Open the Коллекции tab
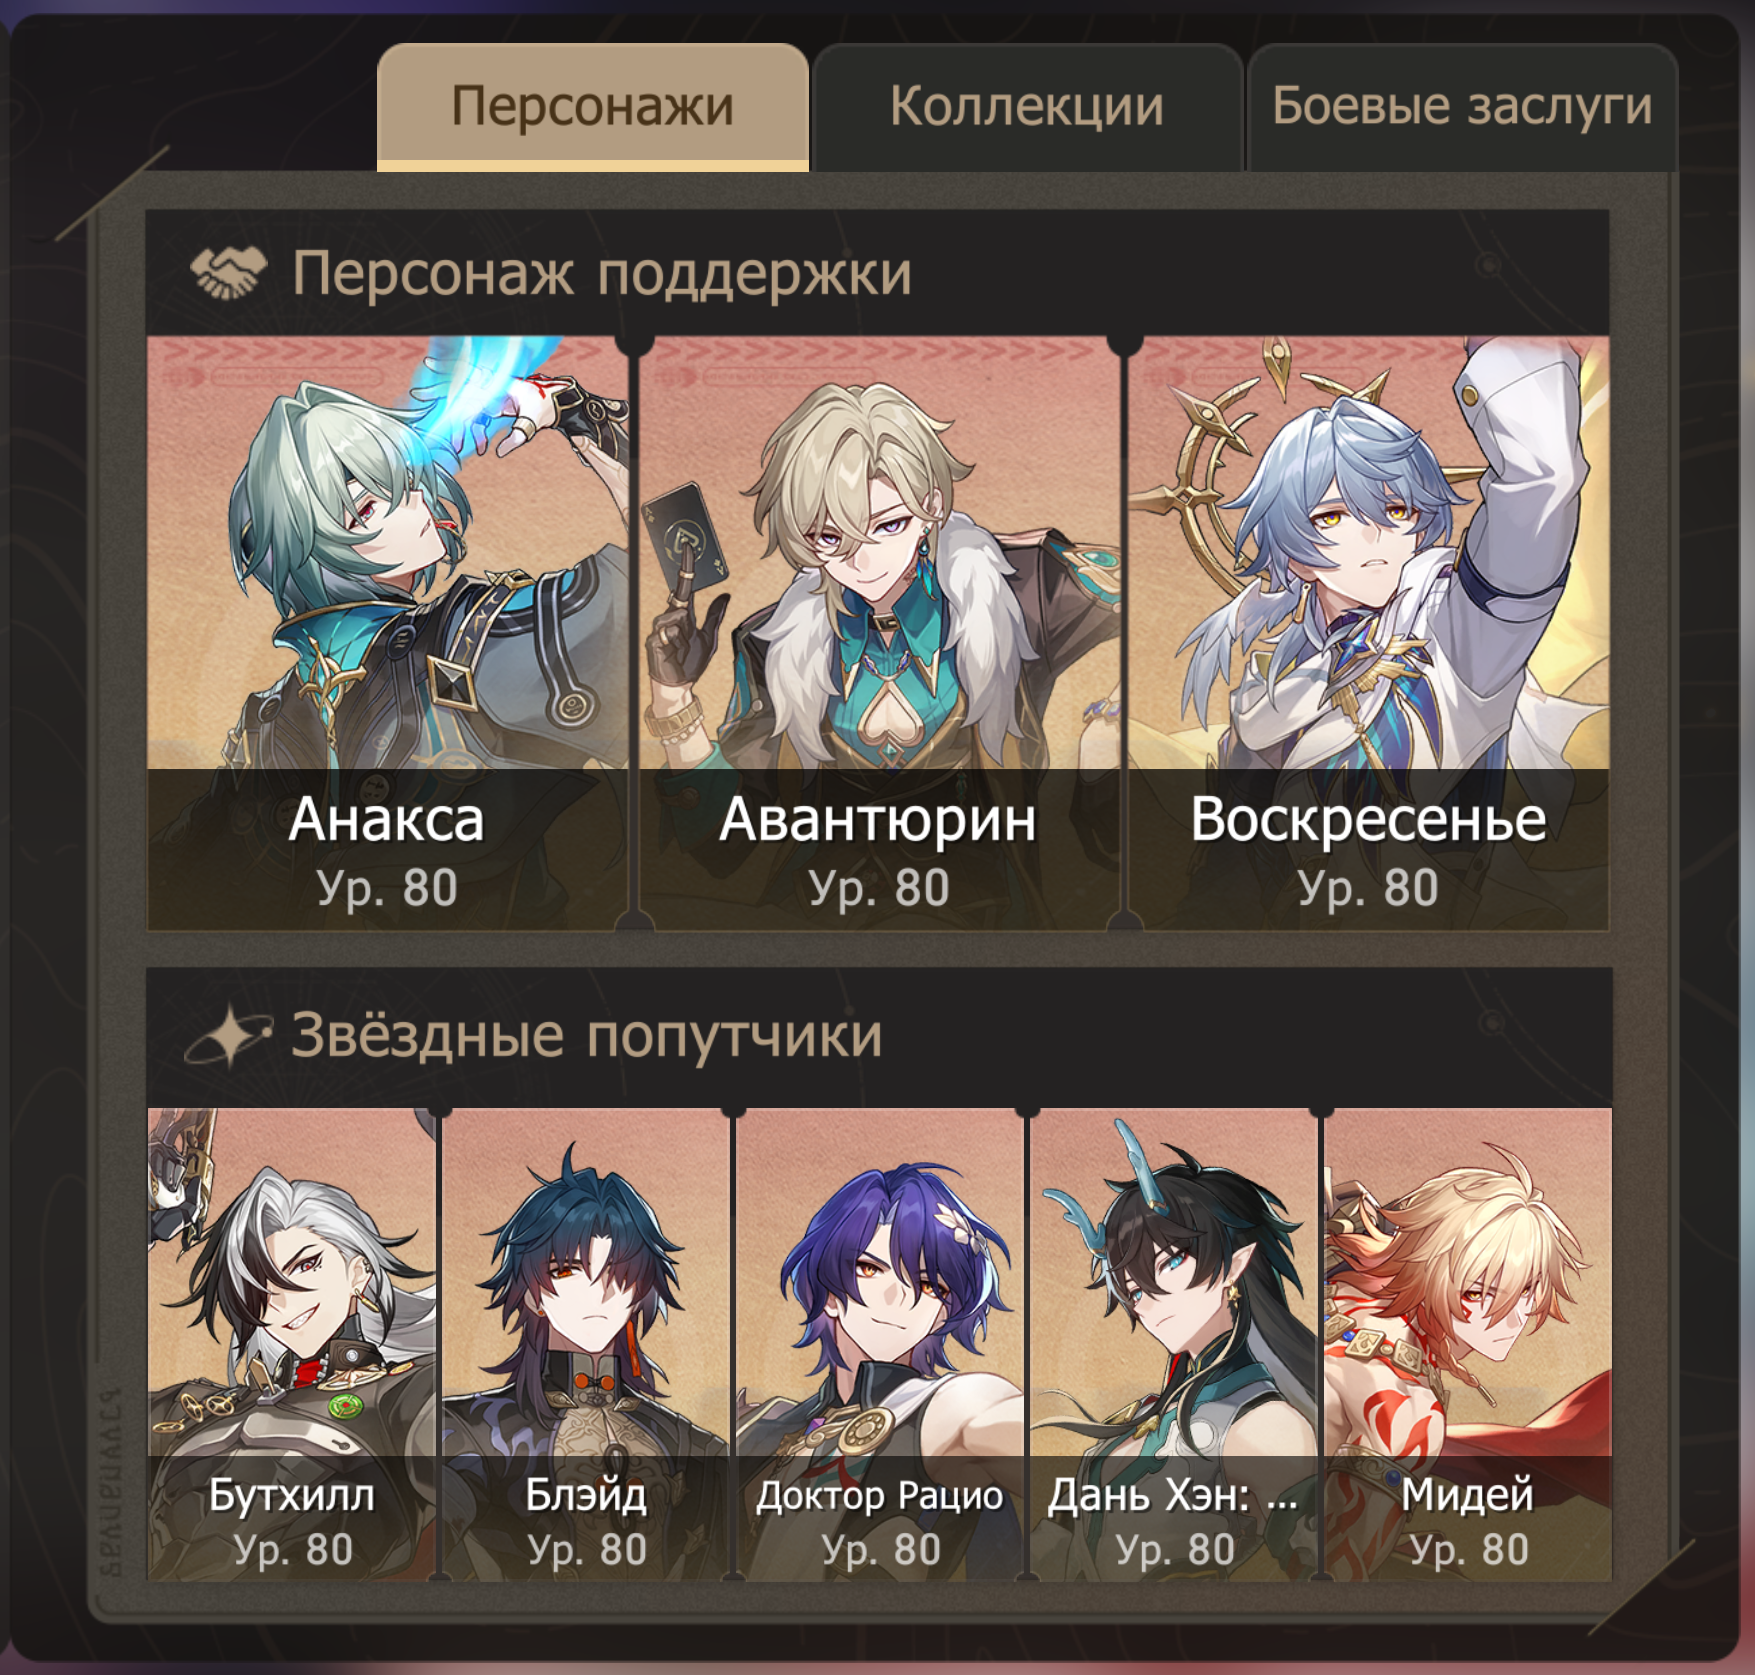Image resolution: width=1755 pixels, height=1675 pixels. click(1027, 107)
